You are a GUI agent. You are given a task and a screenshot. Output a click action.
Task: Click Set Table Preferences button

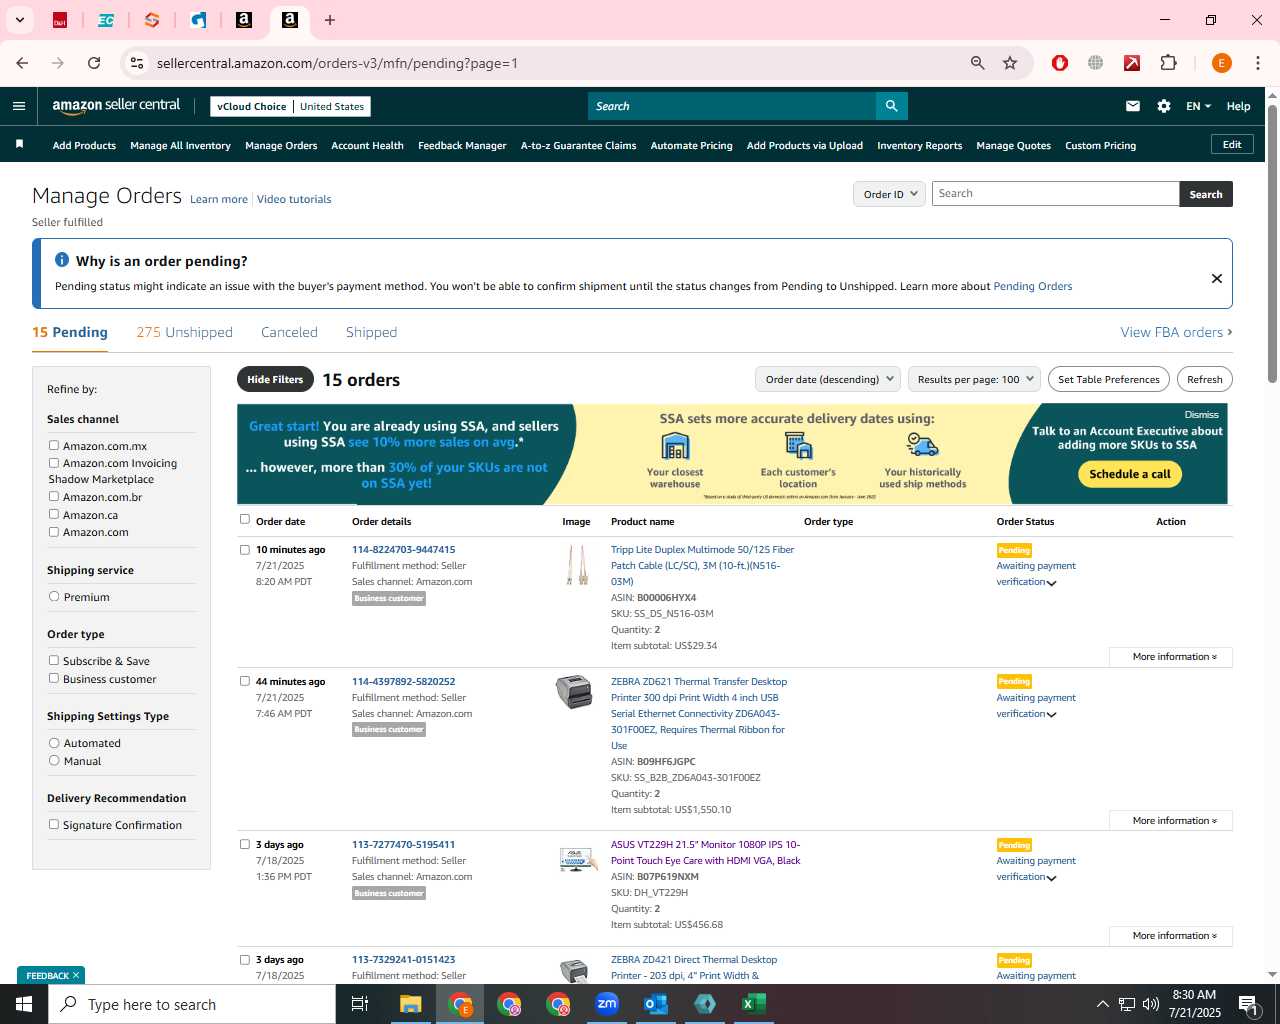(x=1109, y=379)
